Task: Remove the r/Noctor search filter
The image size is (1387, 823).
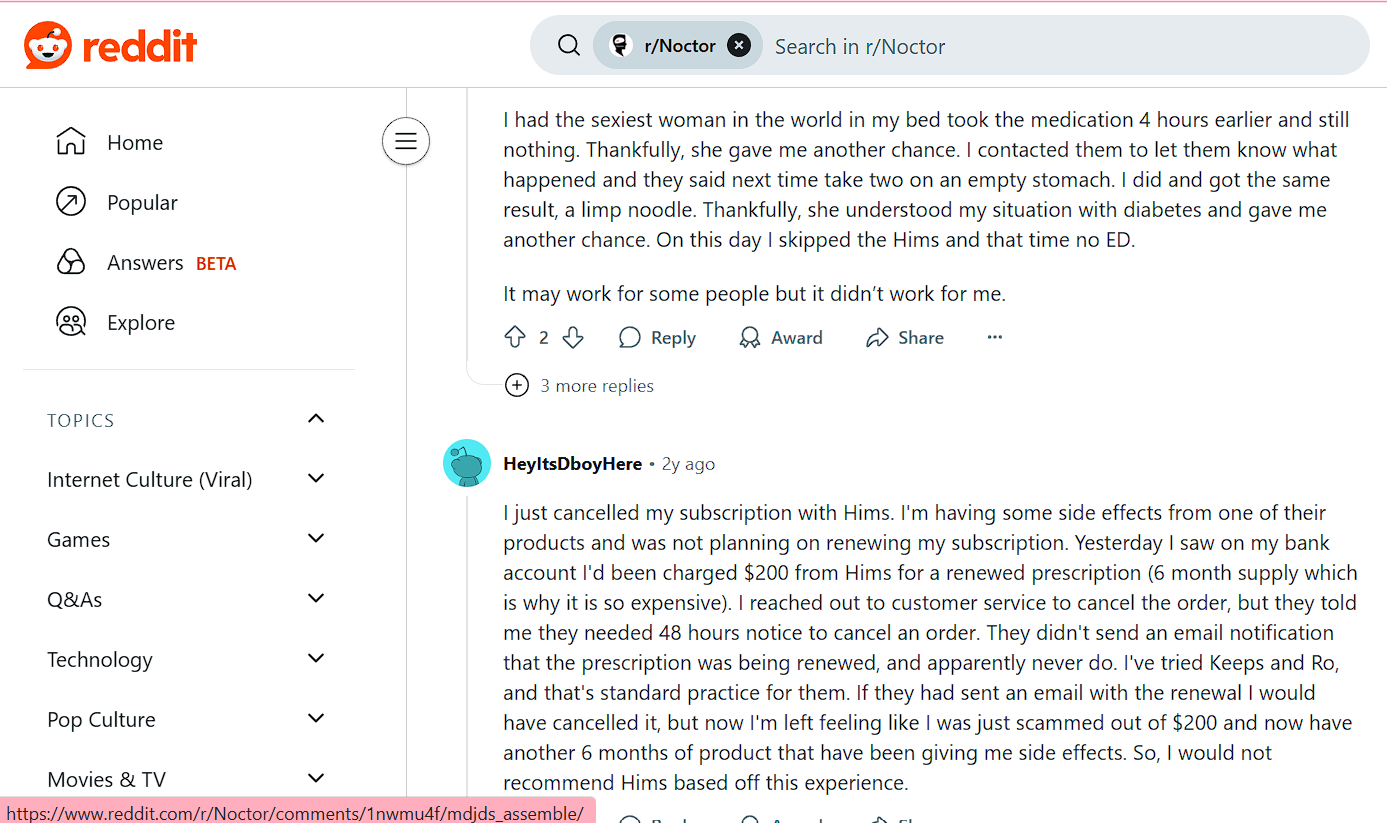Action: point(738,46)
